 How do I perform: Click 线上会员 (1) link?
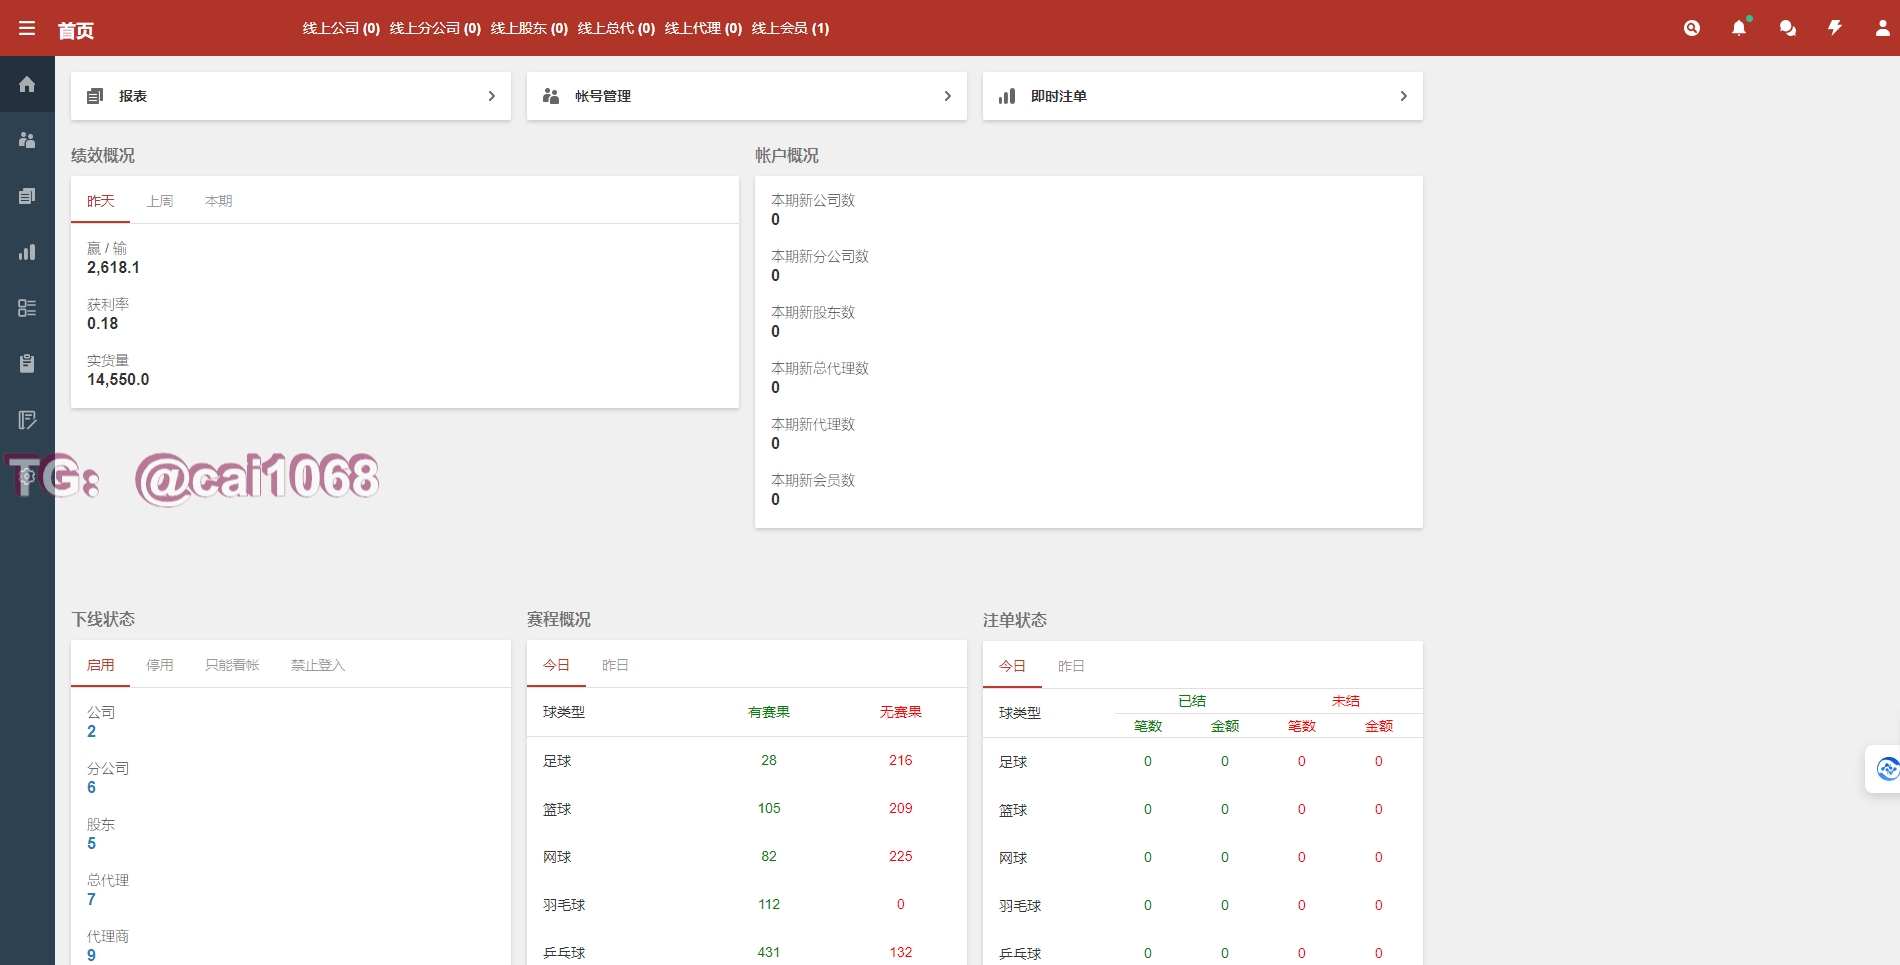coord(790,28)
